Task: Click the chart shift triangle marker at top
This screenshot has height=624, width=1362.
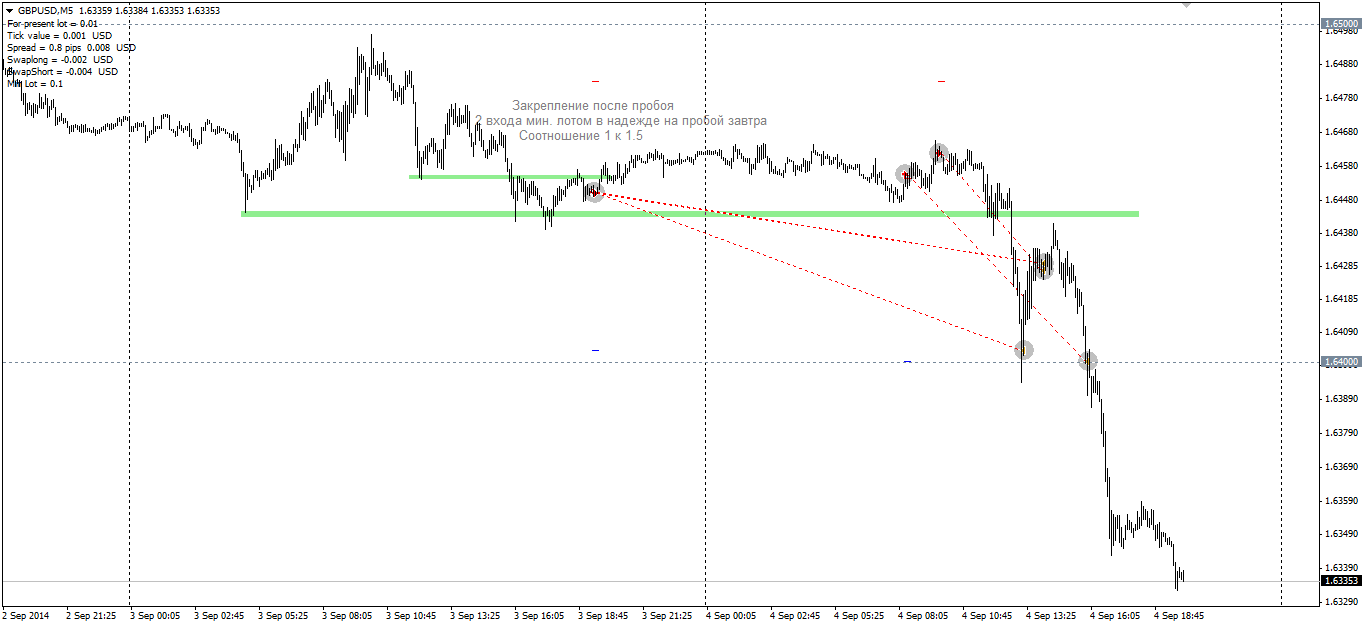Action: (x=1186, y=4)
